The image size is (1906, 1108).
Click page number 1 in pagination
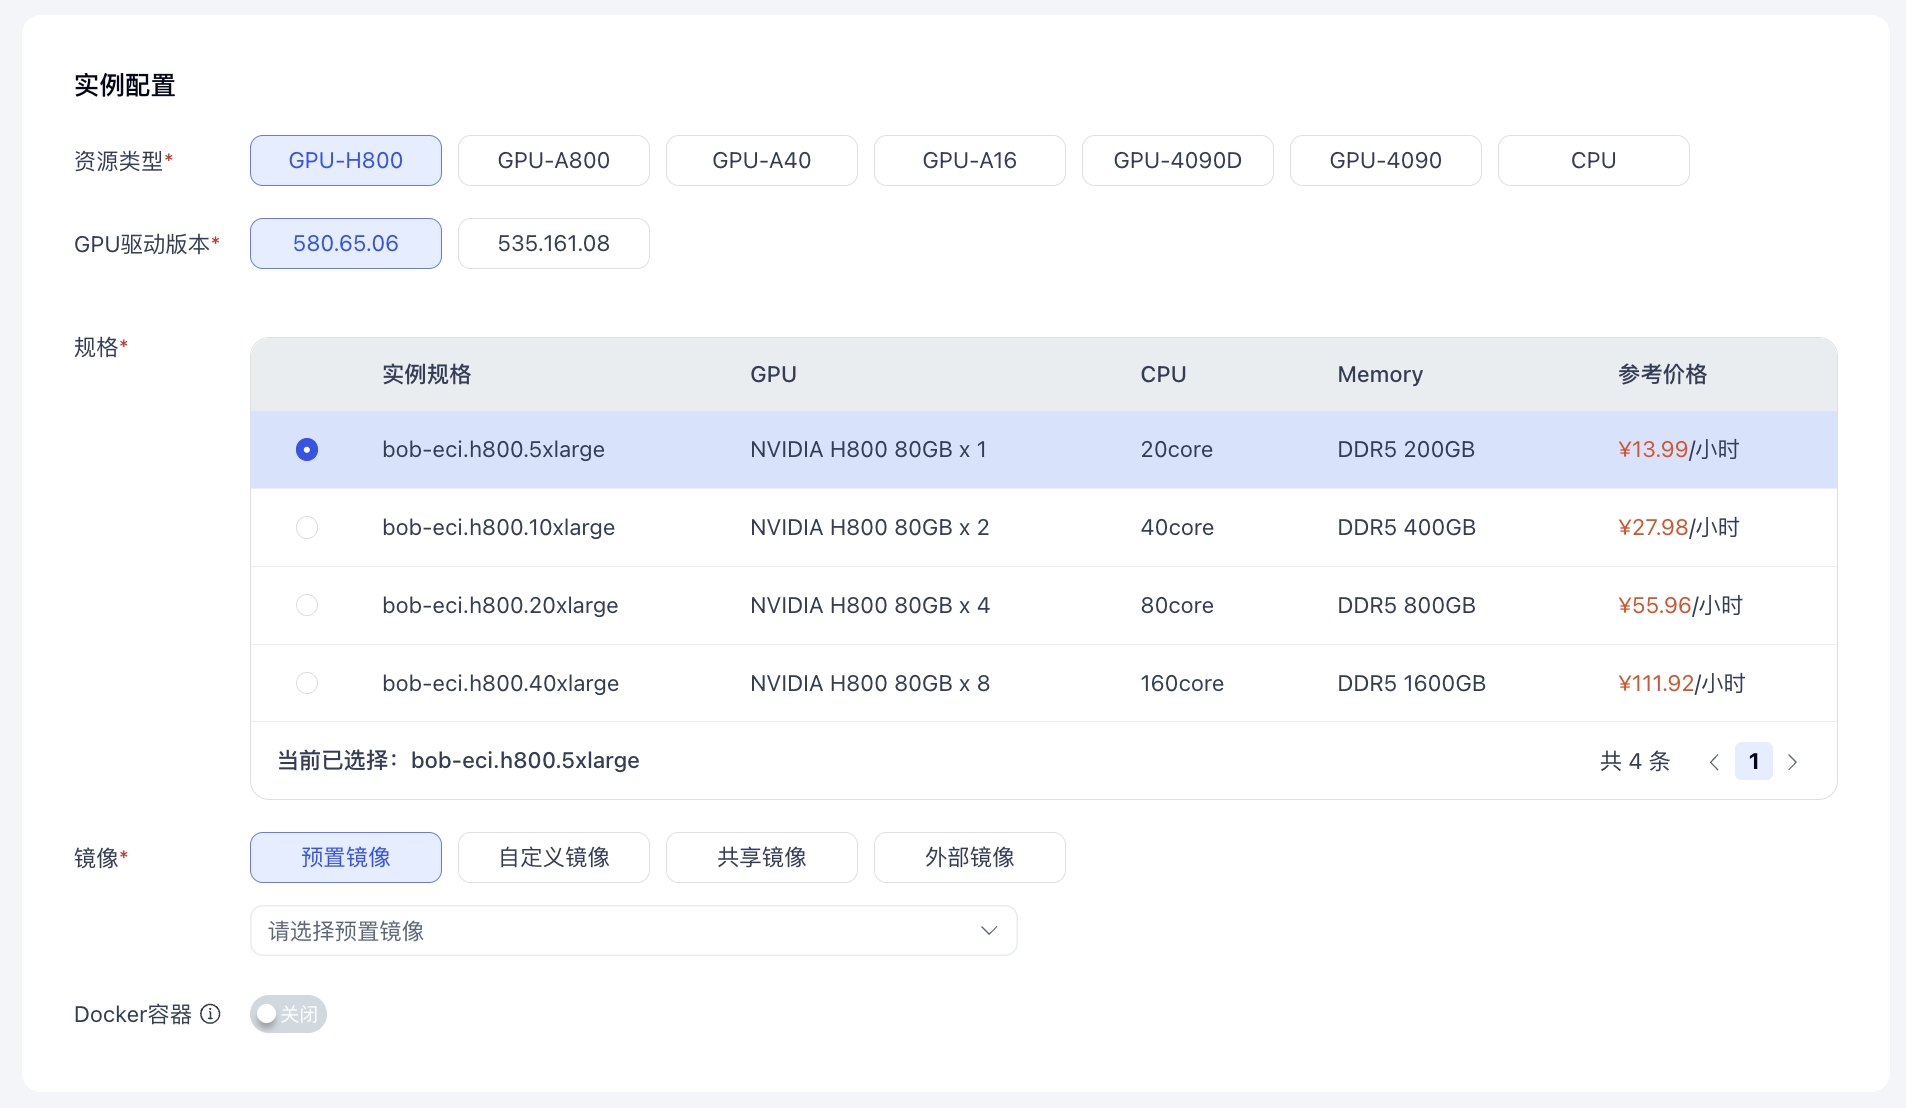1753,762
